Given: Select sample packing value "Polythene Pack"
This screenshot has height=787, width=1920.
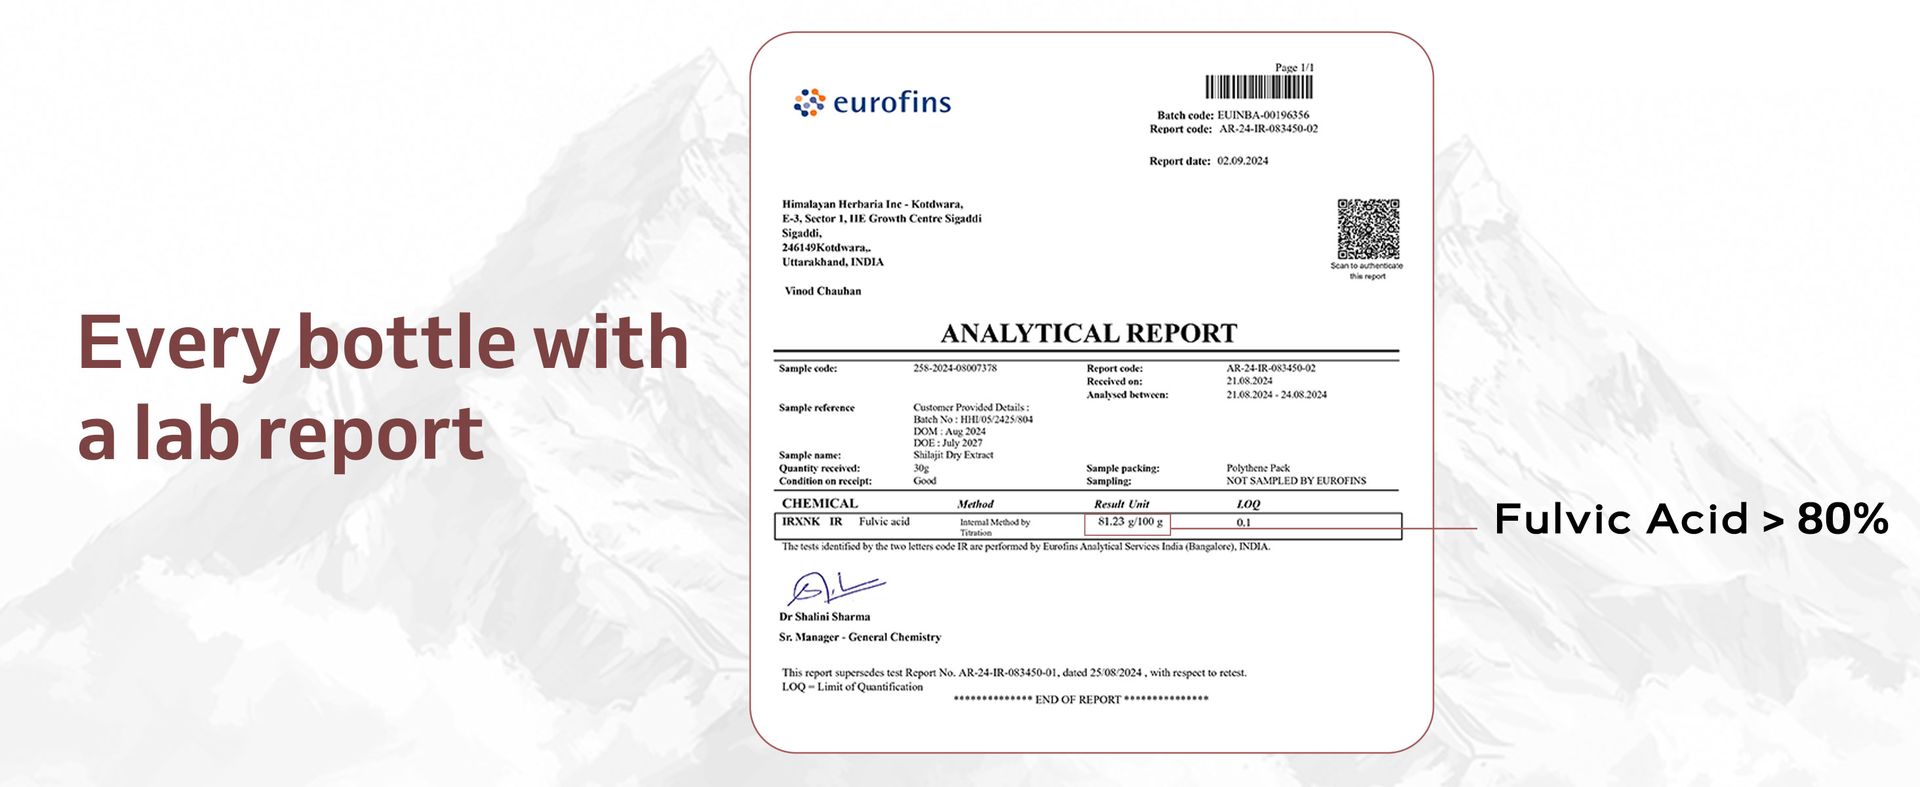Looking at the screenshot, I should 1258,468.
